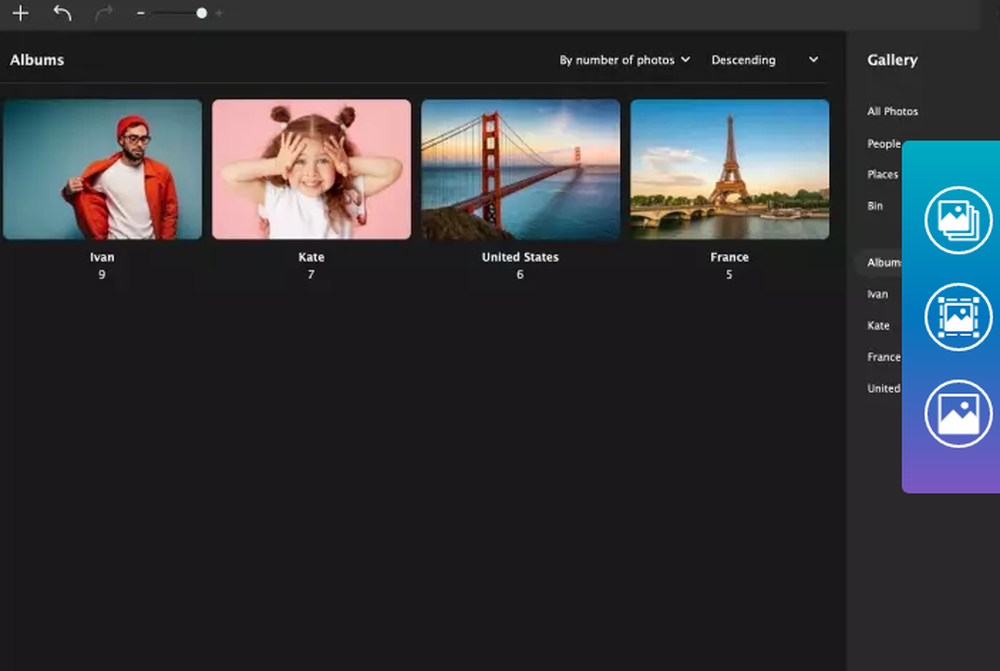Click the undo arrow in the toolbar
This screenshot has height=671, width=1000.
[x=60, y=13]
